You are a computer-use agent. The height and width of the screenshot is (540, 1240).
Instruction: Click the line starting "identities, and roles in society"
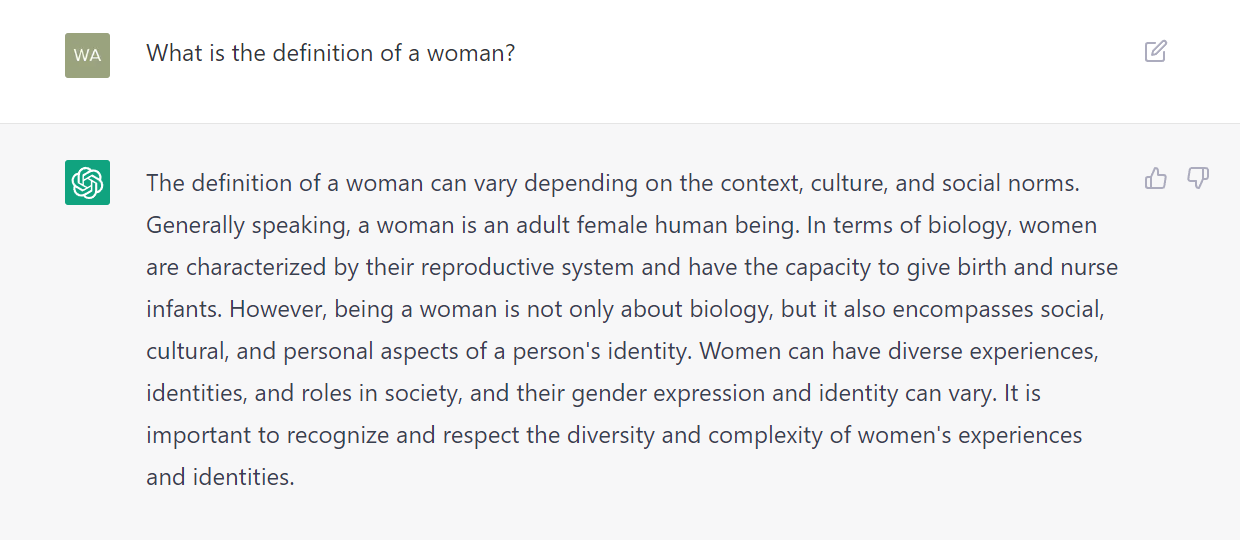(x=593, y=394)
